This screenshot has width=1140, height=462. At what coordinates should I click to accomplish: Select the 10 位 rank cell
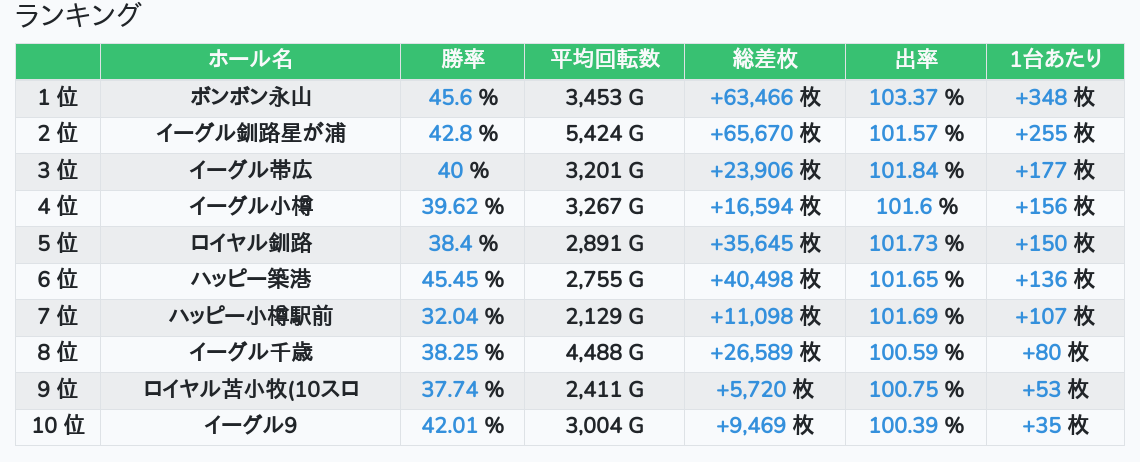click(x=58, y=426)
